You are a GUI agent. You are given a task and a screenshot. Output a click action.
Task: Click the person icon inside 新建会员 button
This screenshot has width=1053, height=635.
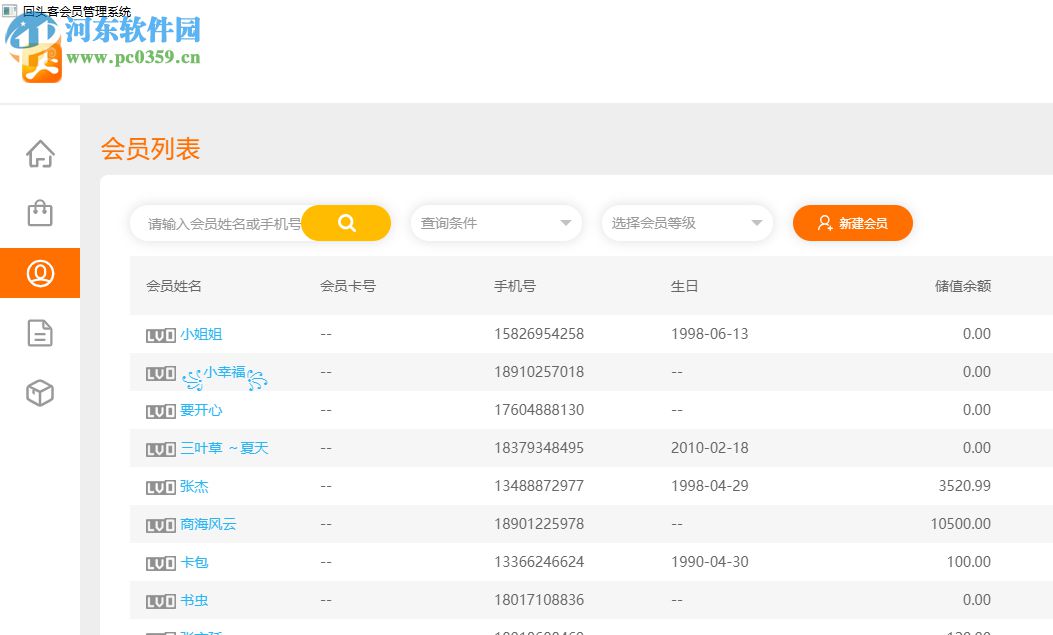(x=823, y=223)
